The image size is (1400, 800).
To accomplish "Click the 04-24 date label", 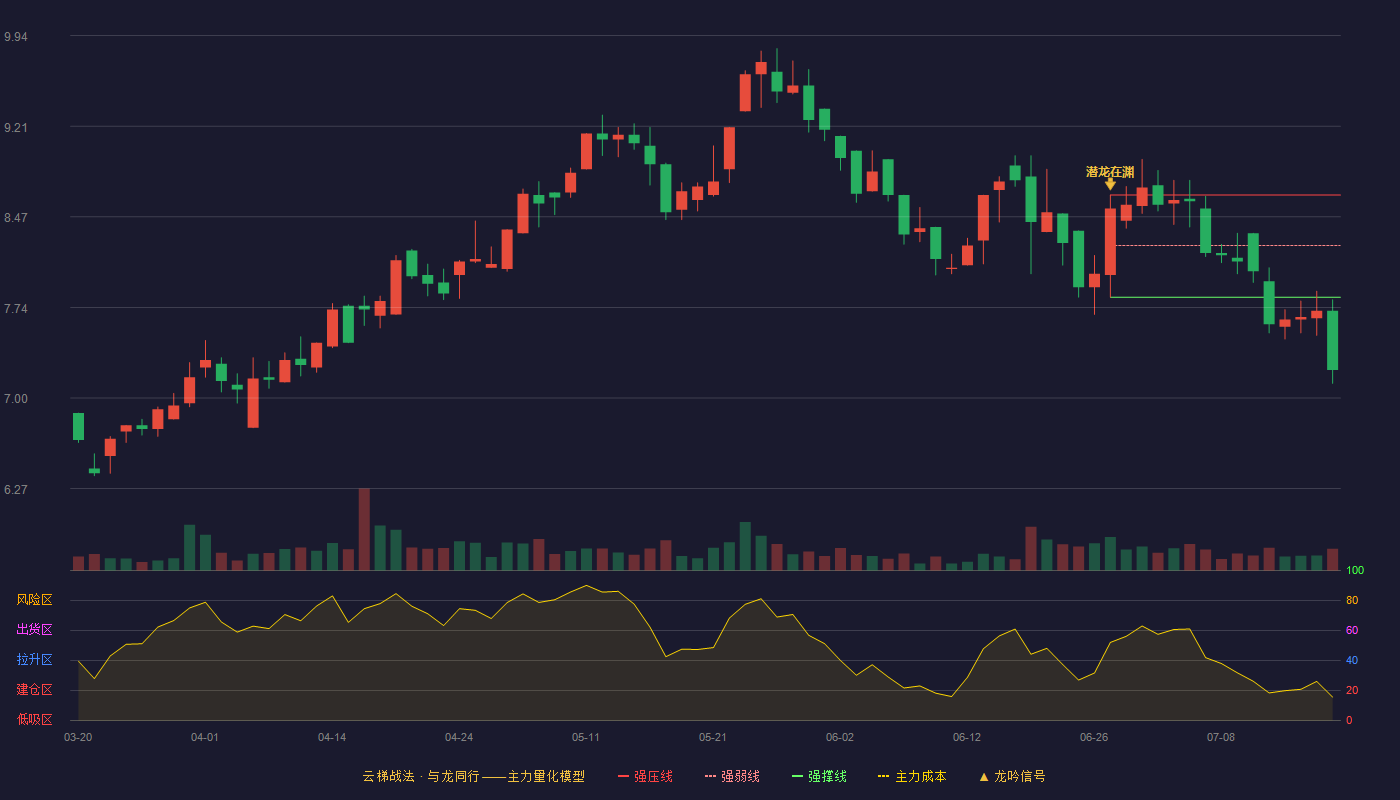I will 459,737.
